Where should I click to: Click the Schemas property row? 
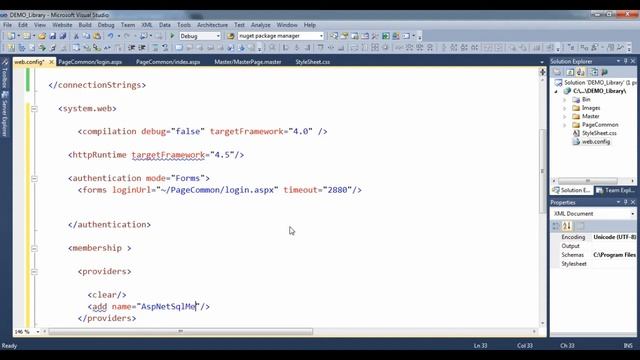[593, 255]
